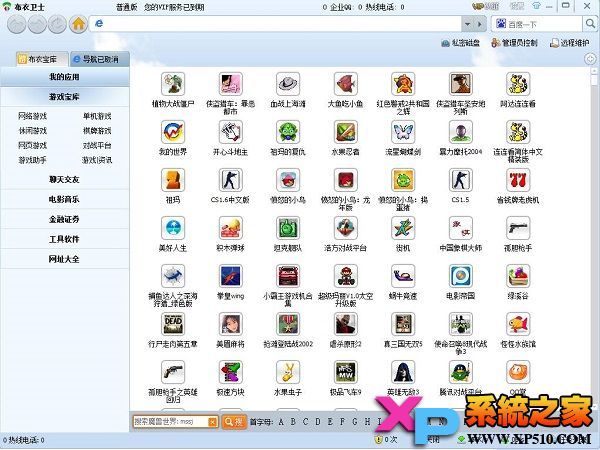Expand the 聊天交友 sidebar section
Viewport: 600px width, 450px height.
click(64, 179)
